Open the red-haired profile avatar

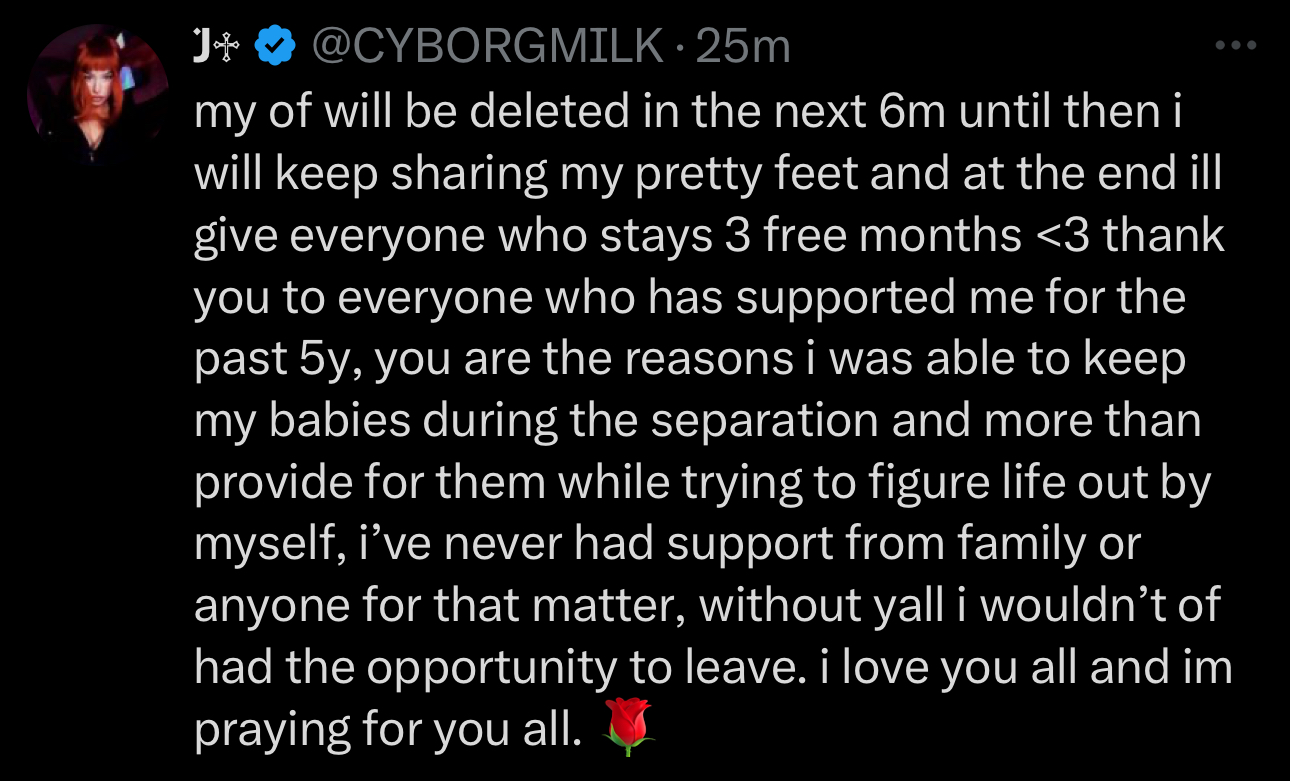point(97,96)
